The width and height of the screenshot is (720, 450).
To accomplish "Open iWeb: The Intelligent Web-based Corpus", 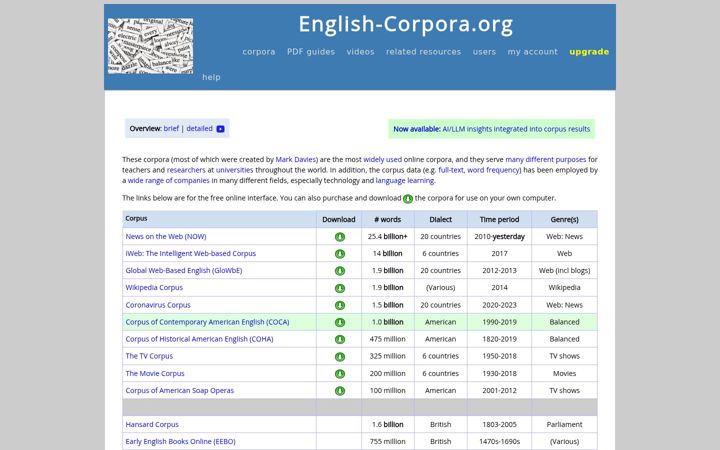I will pyautogui.click(x=191, y=253).
